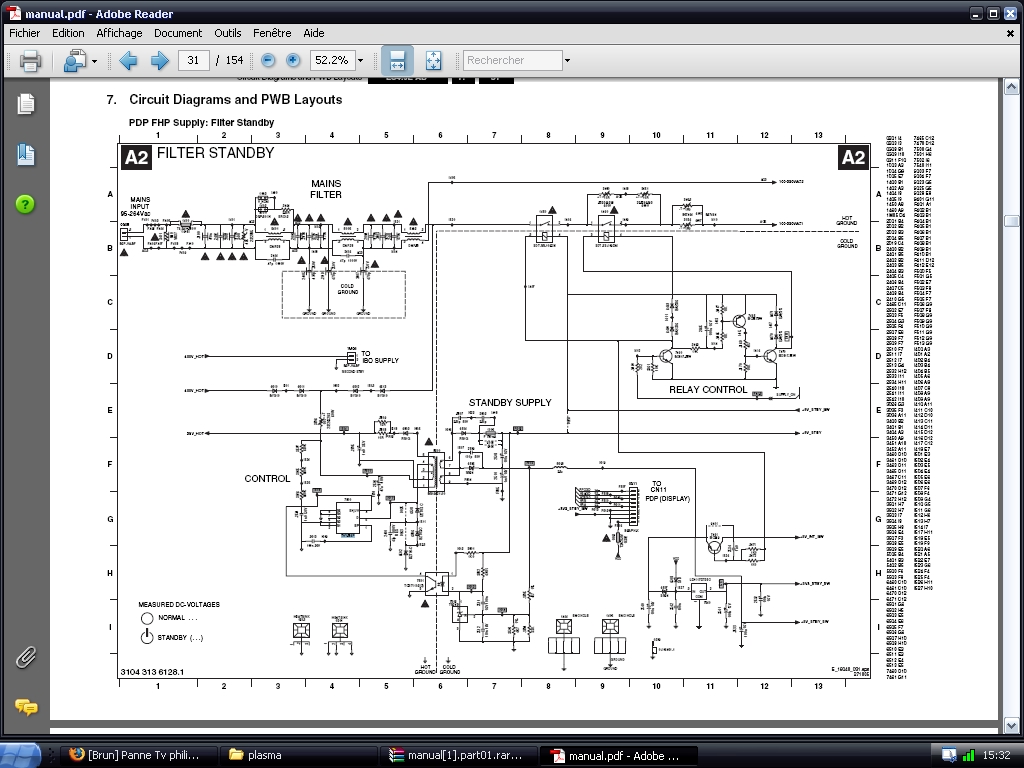Click the 'STANDBY SUPPLY' label in diagram
The image size is (1024, 768).
click(x=510, y=403)
